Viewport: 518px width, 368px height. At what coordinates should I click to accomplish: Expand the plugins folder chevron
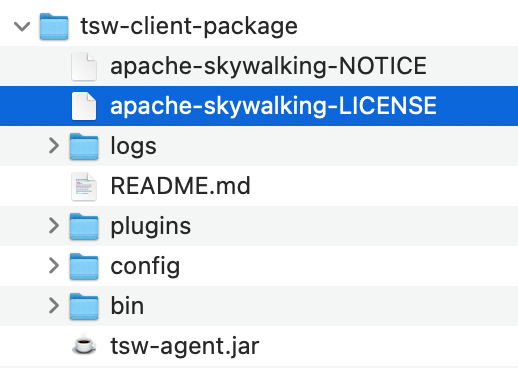[x=54, y=226]
